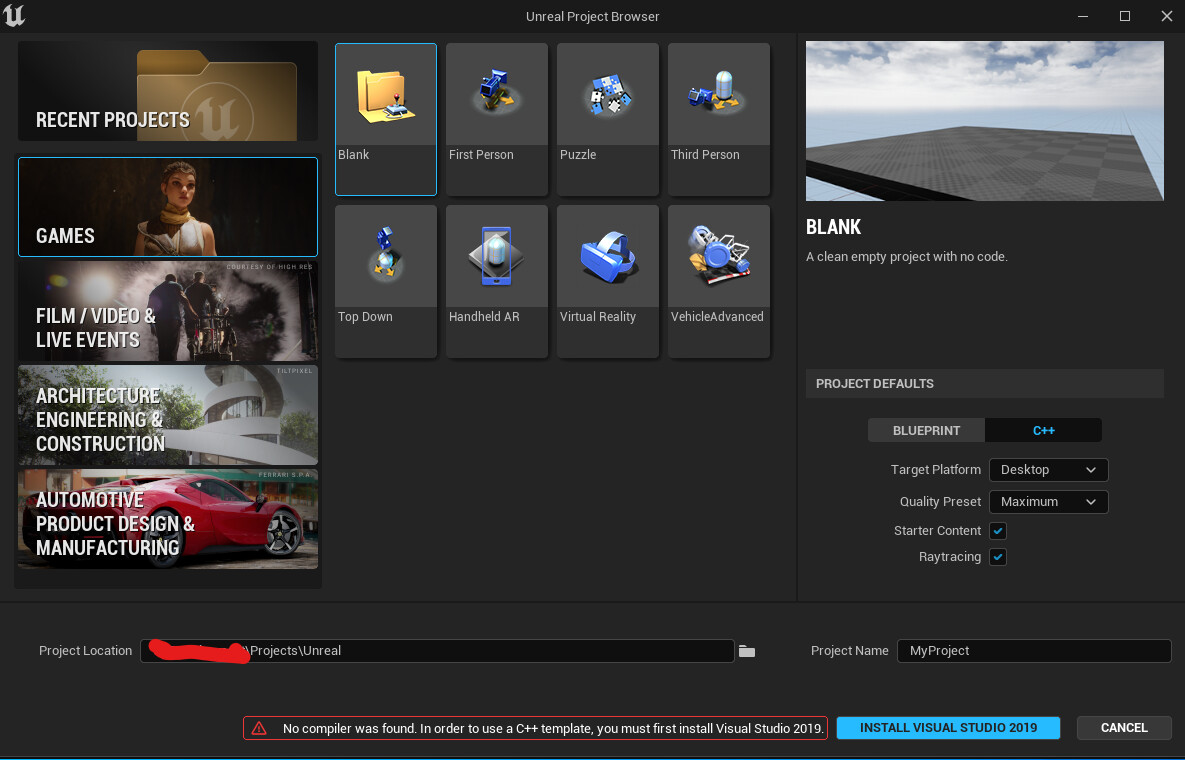Toggle the Starter Content checkbox

point(998,531)
